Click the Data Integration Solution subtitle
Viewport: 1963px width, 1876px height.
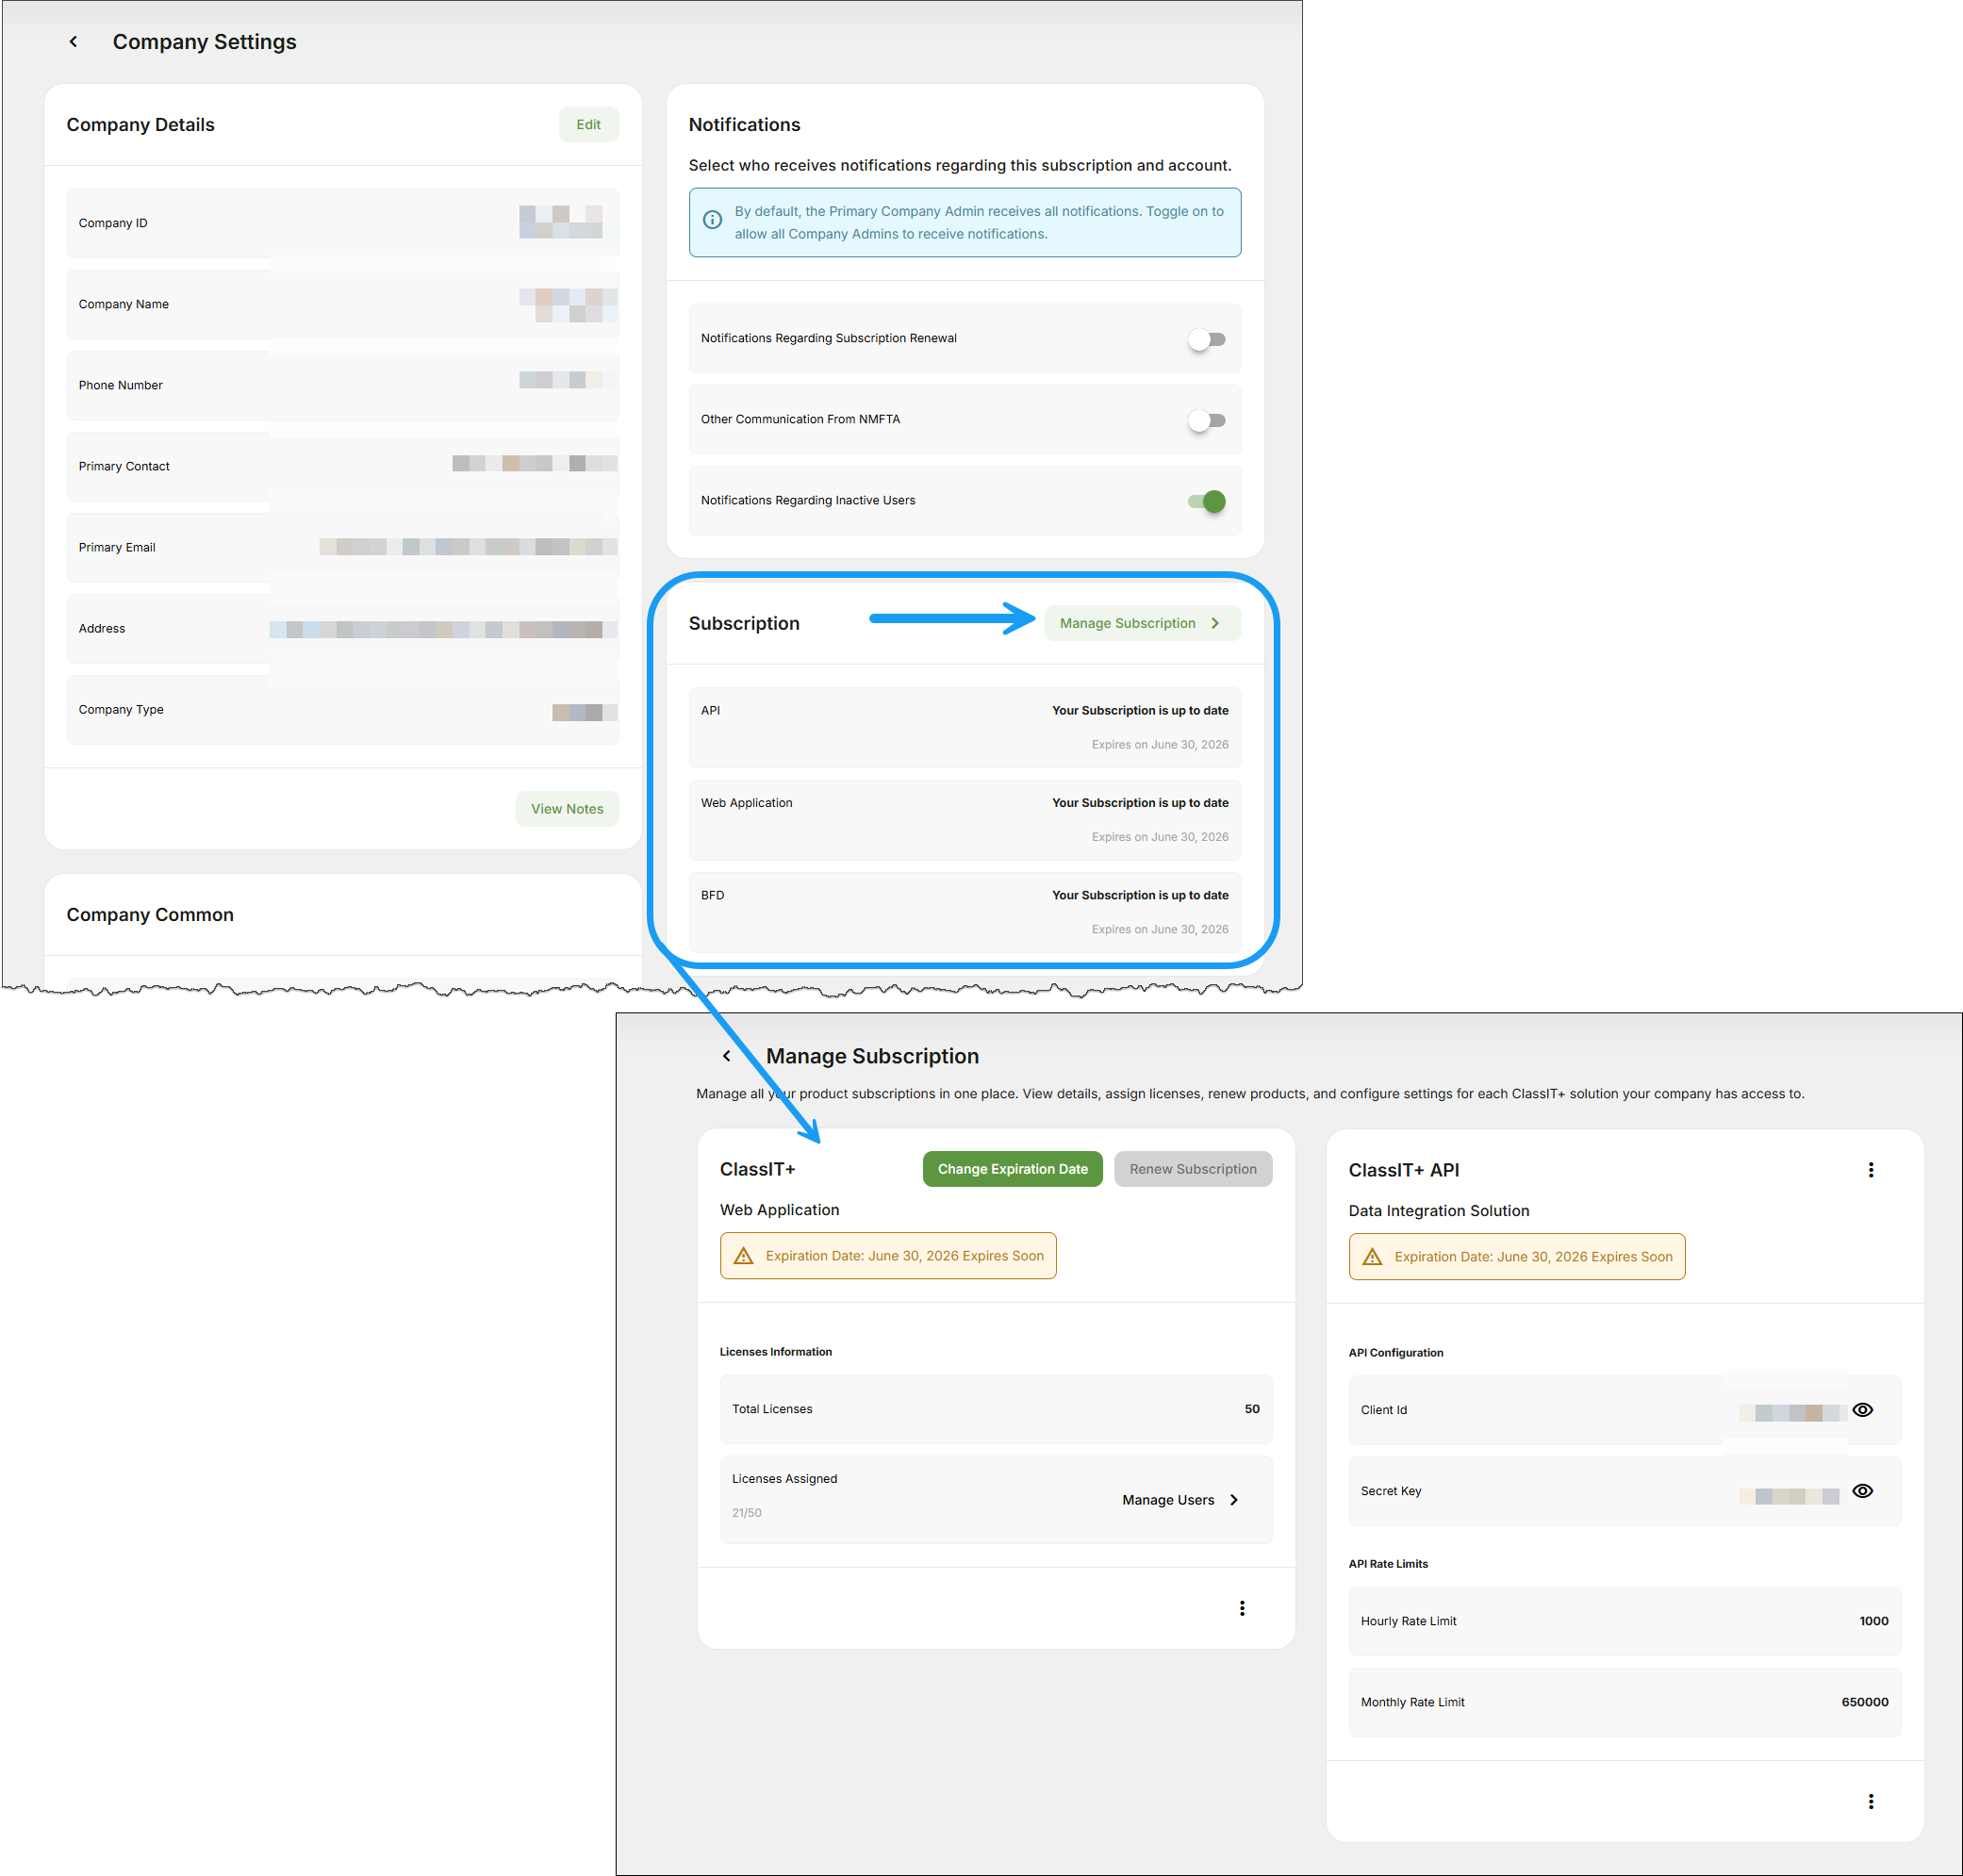click(1438, 1211)
